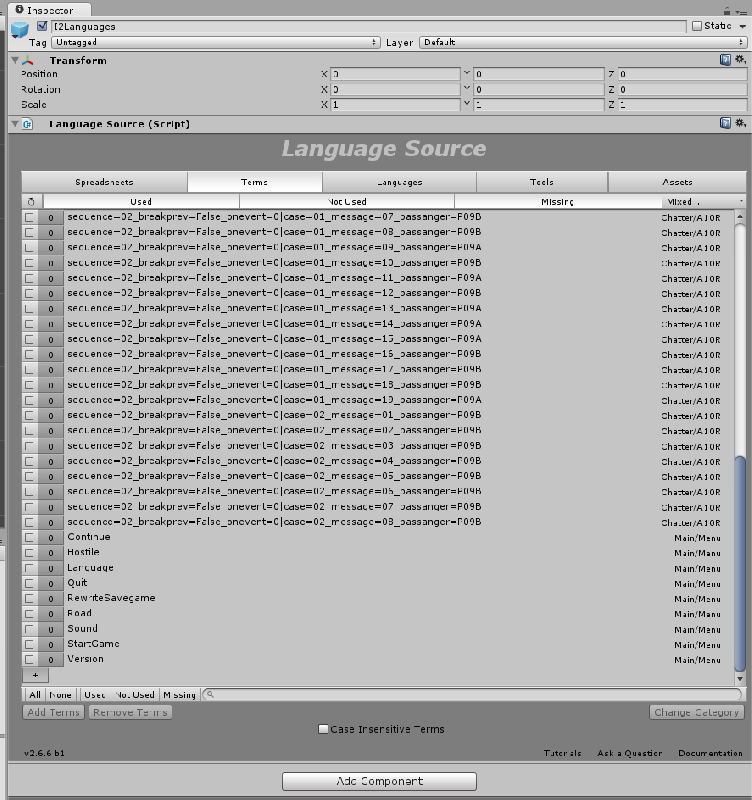
Task: Click the Language Source script icon
Action: (x=27, y=124)
